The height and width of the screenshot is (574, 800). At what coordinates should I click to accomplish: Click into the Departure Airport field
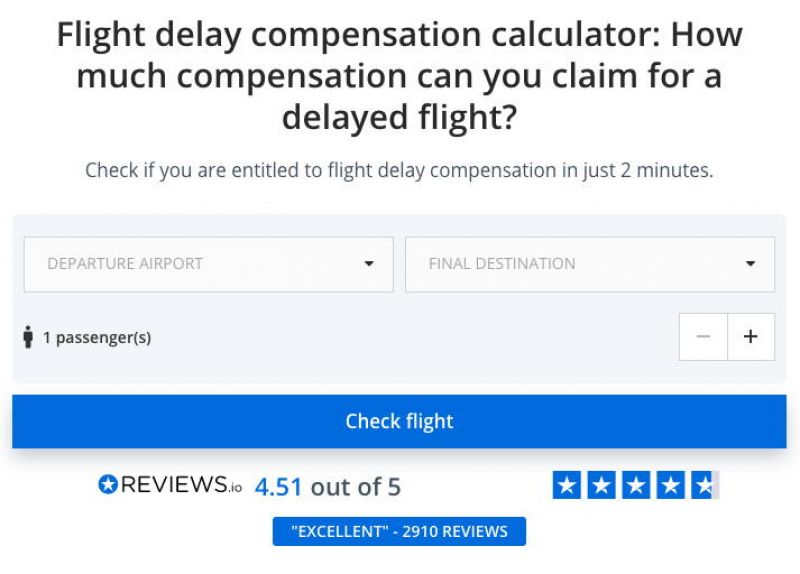point(209,264)
